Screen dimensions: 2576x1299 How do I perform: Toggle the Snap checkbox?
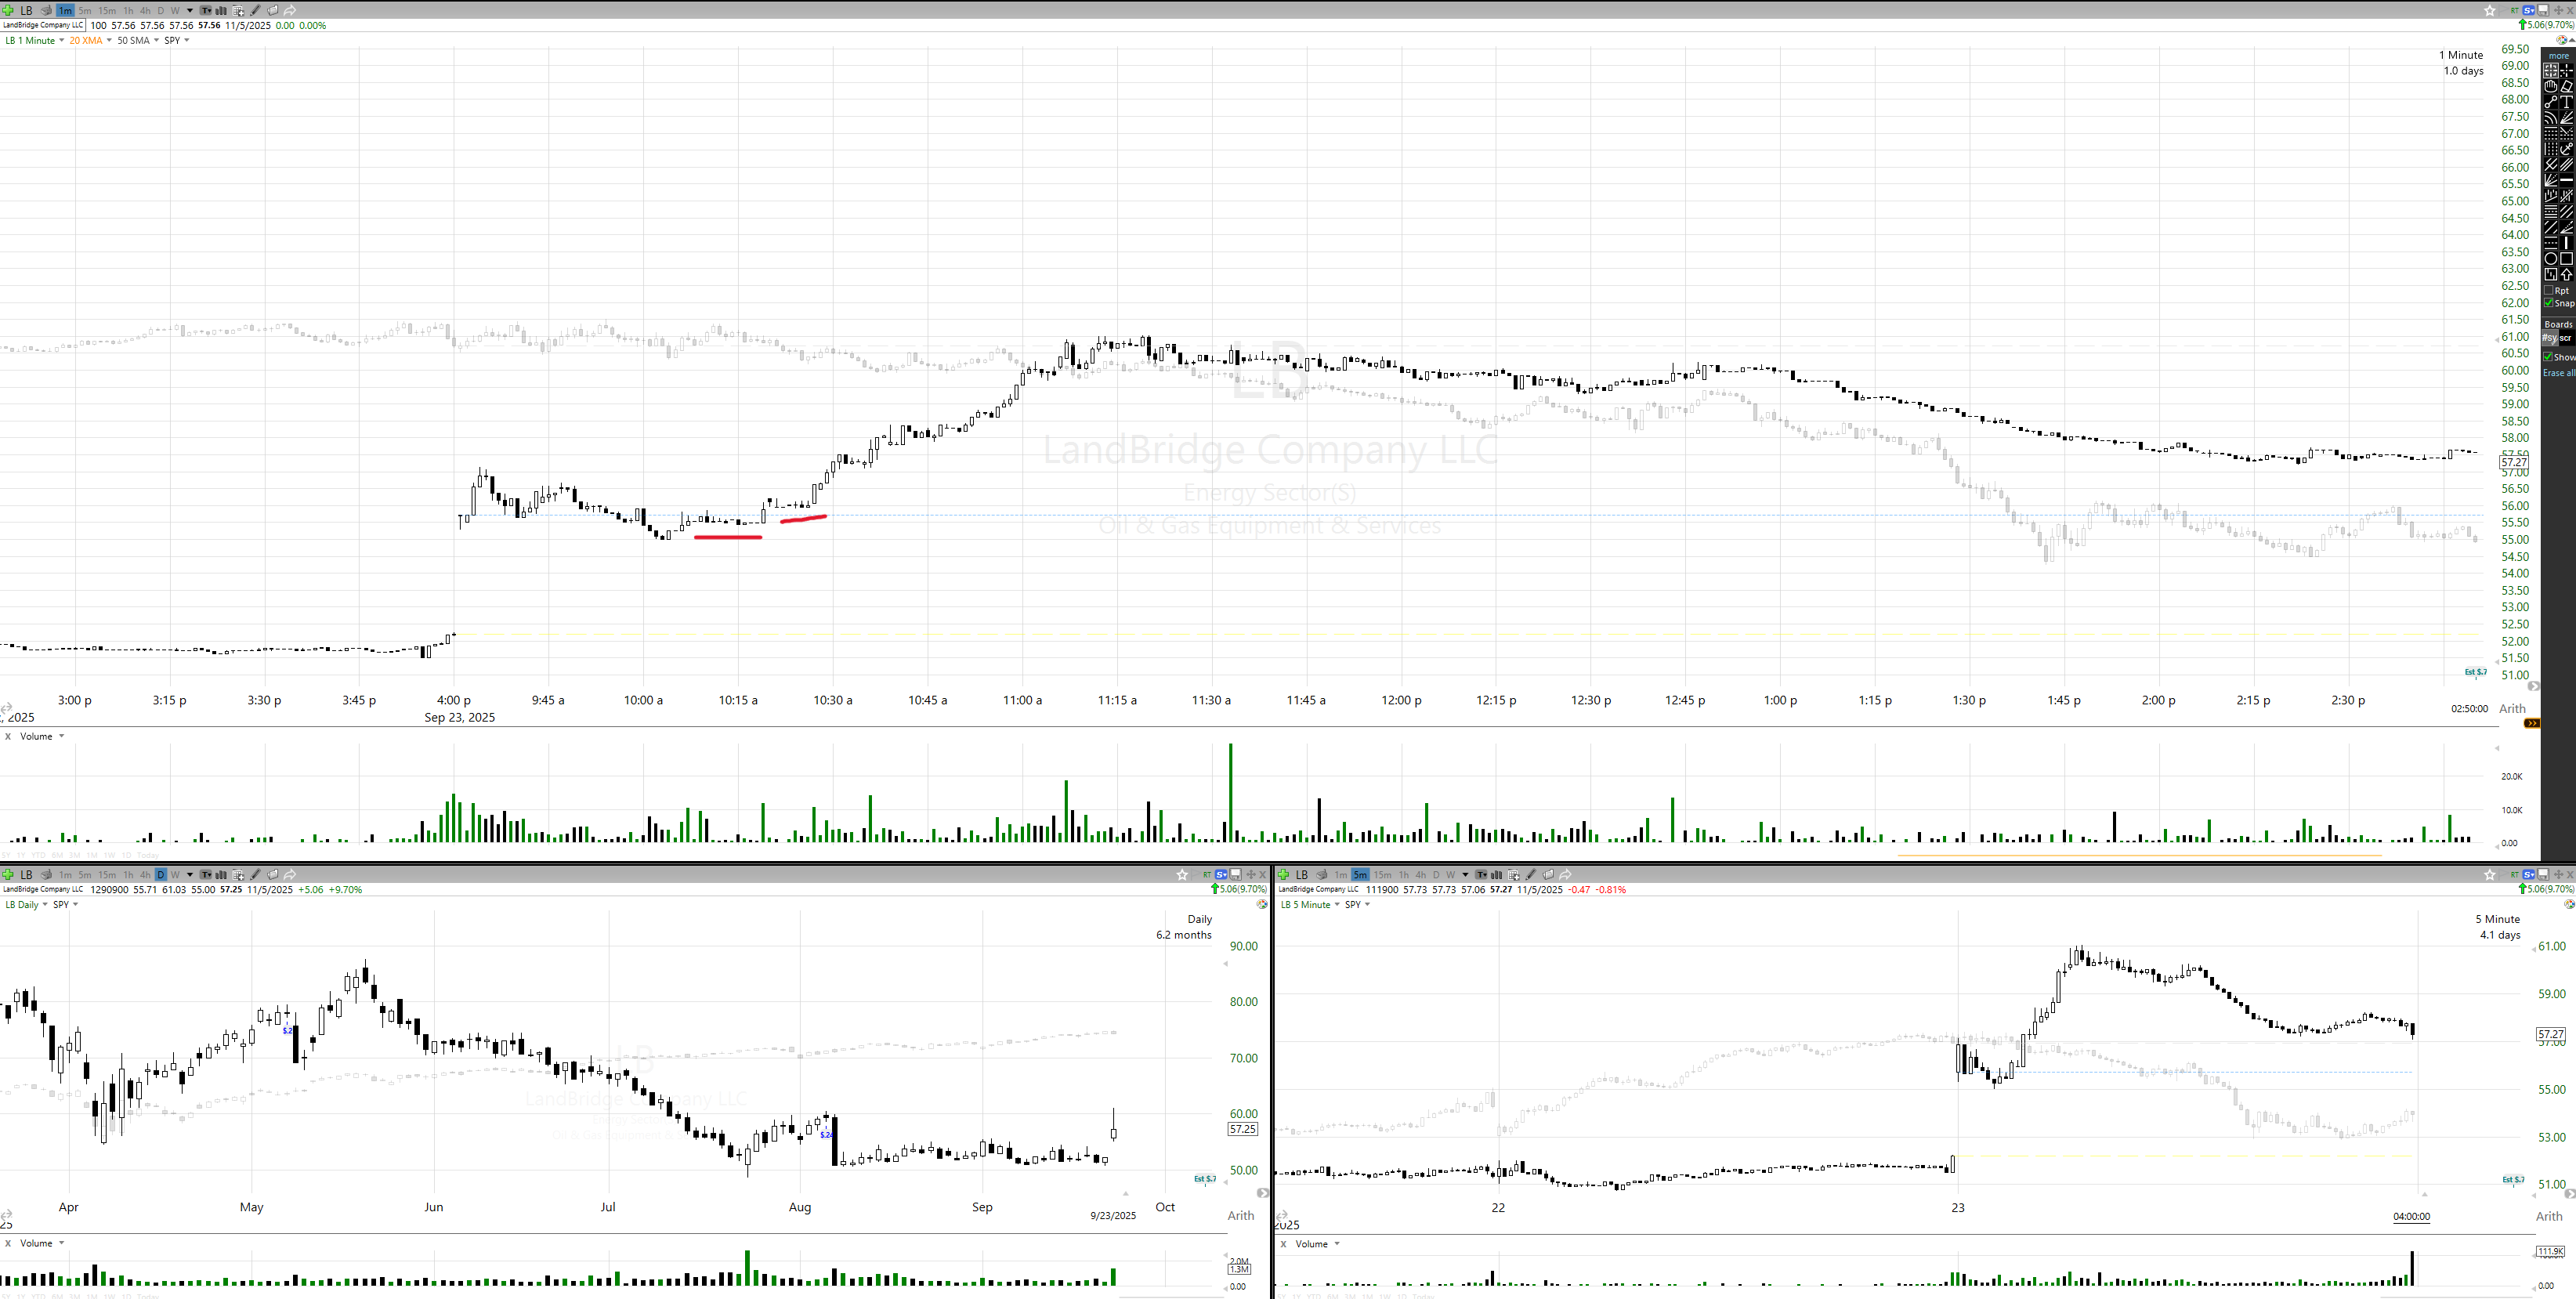point(2548,303)
